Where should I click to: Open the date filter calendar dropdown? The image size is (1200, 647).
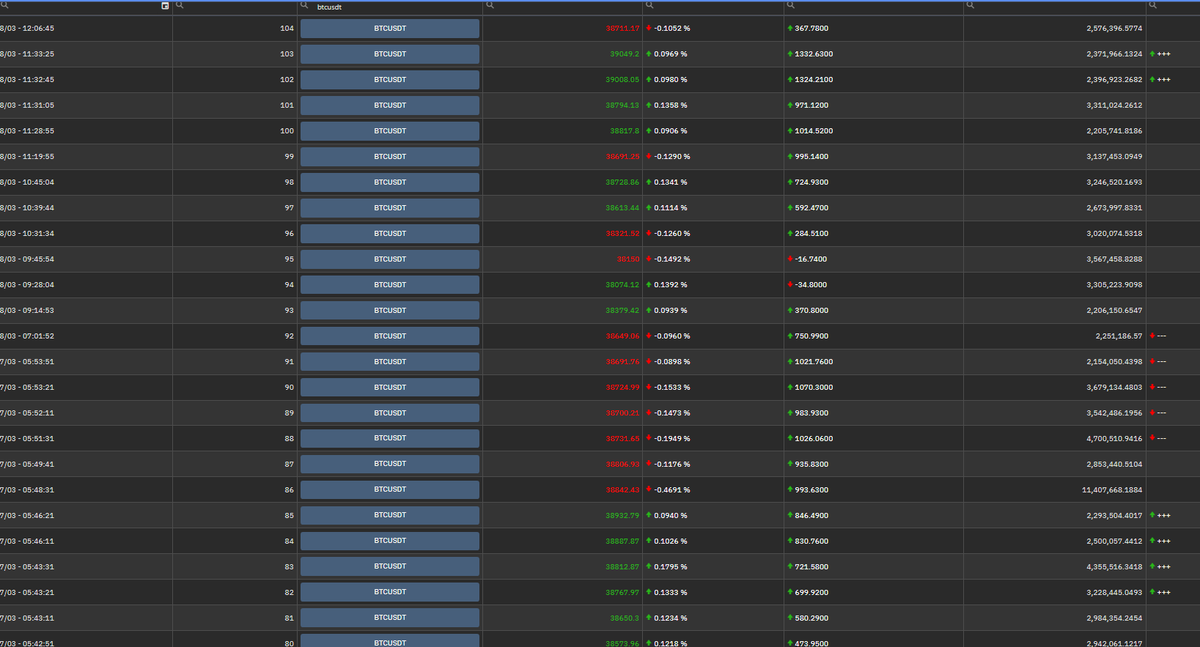point(165,6)
